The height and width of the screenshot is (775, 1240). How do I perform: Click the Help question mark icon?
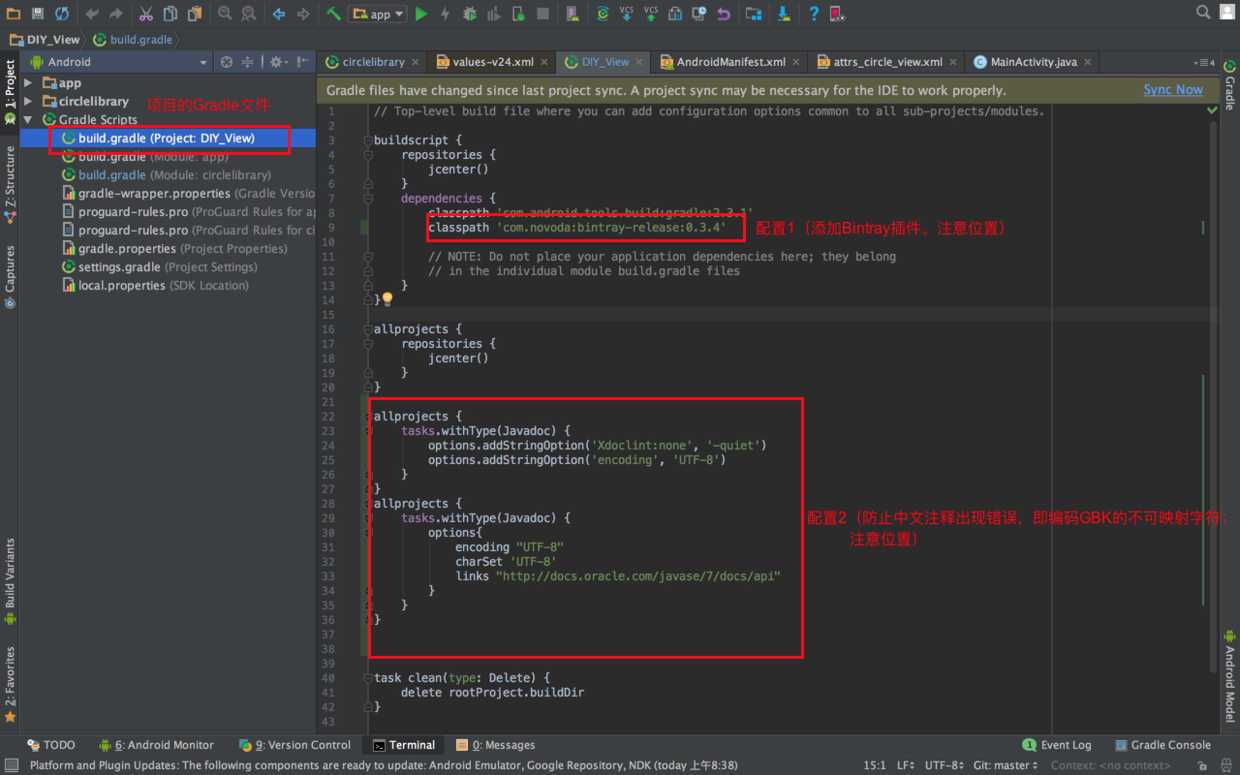click(813, 14)
